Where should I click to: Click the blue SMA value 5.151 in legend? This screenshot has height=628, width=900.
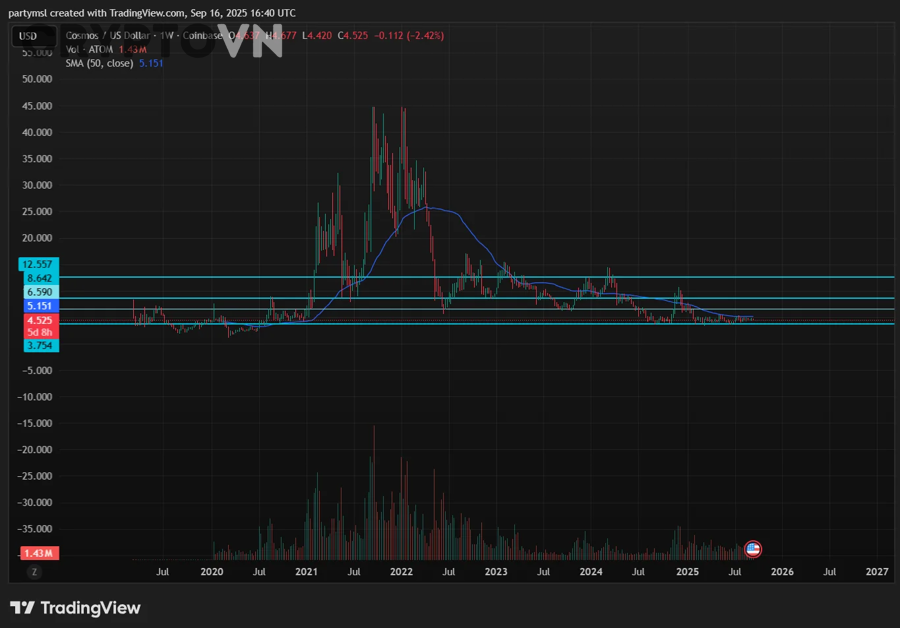pyautogui.click(x=151, y=62)
